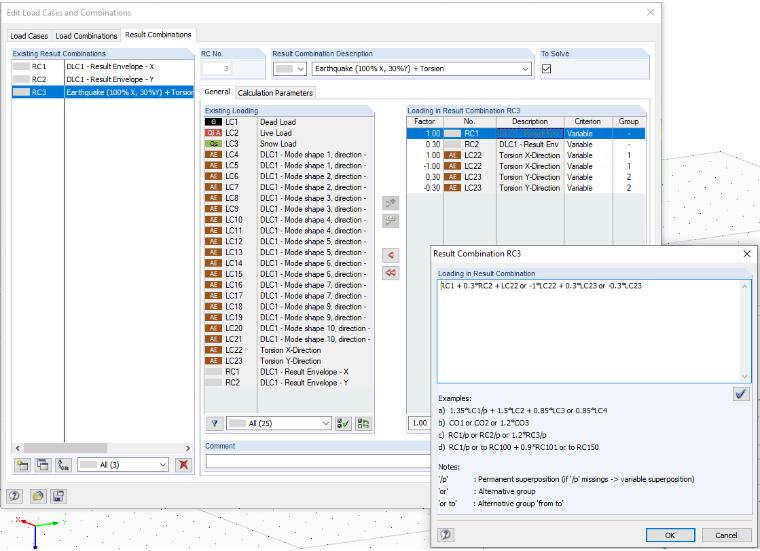This screenshot has height=551, width=760.
Task: Select the LC1 Dead Load row
Action: (289, 122)
